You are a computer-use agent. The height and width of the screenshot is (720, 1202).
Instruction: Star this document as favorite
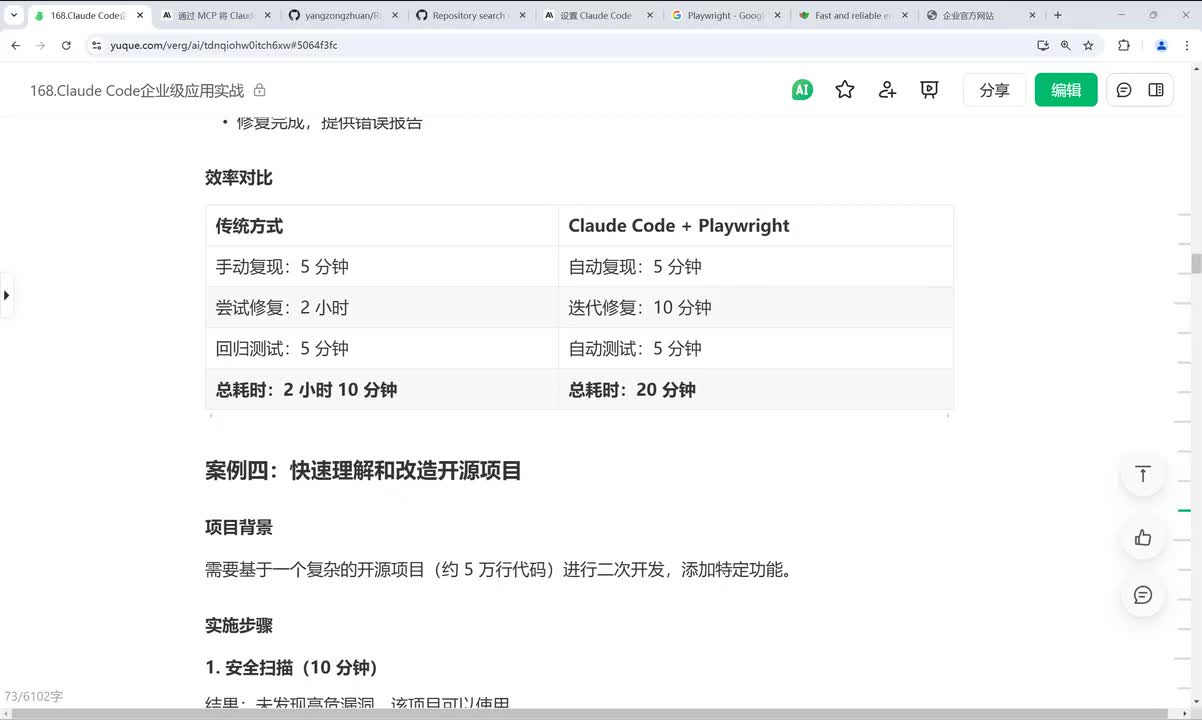(x=845, y=90)
